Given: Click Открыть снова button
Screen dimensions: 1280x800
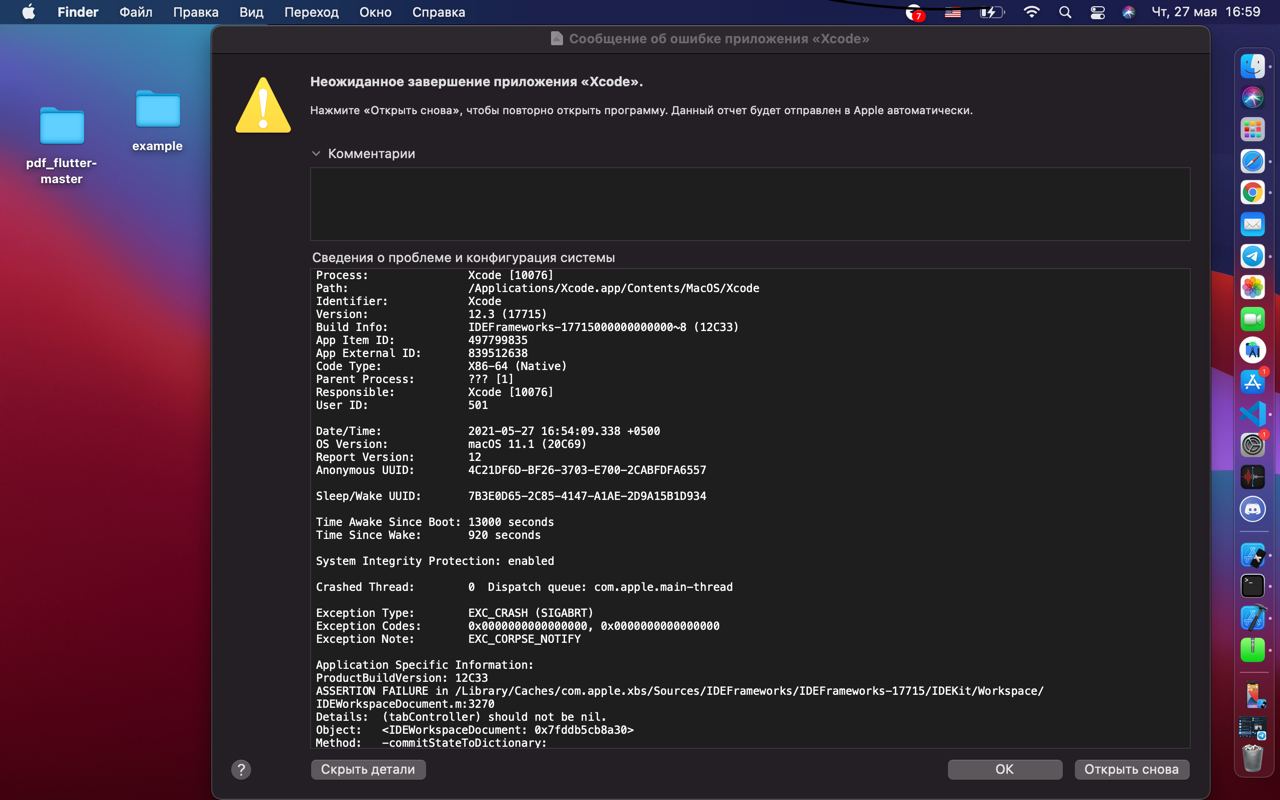Looking at the screenshot, I should coord(1132,769).
